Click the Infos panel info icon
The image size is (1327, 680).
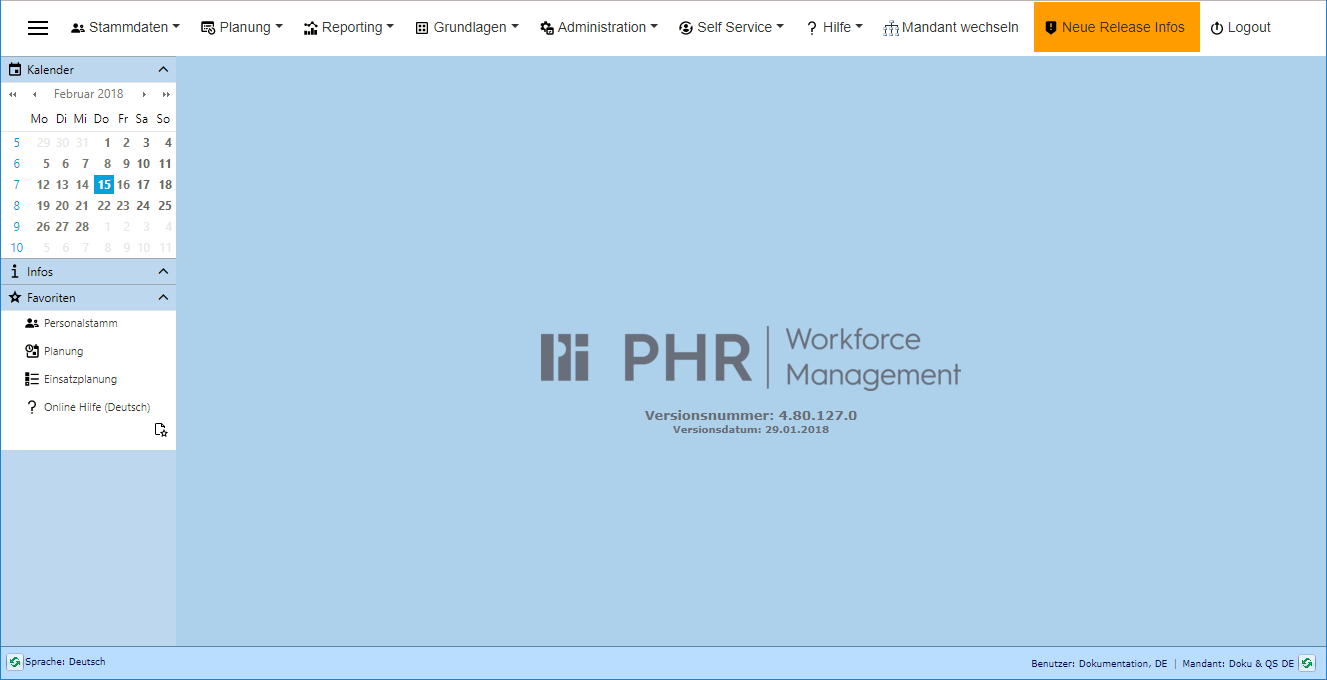[x=15, y=272]
